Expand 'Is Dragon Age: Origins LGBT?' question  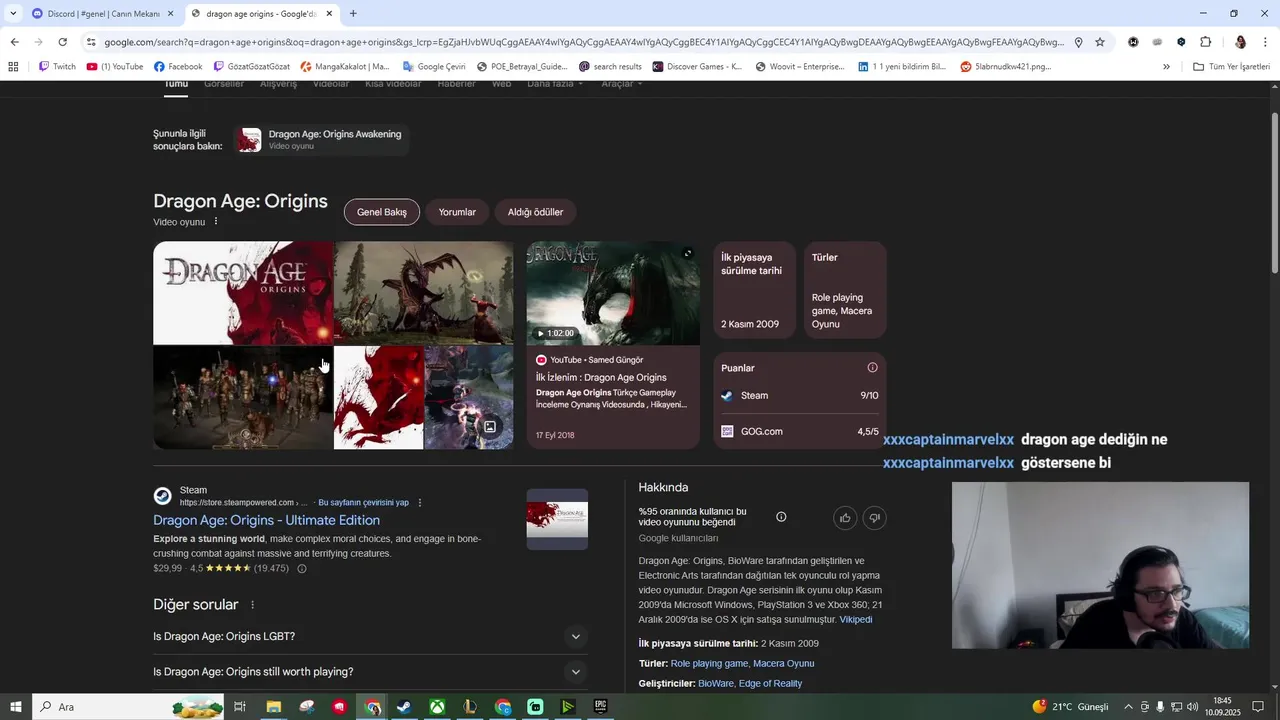click(x=369, y=637)
